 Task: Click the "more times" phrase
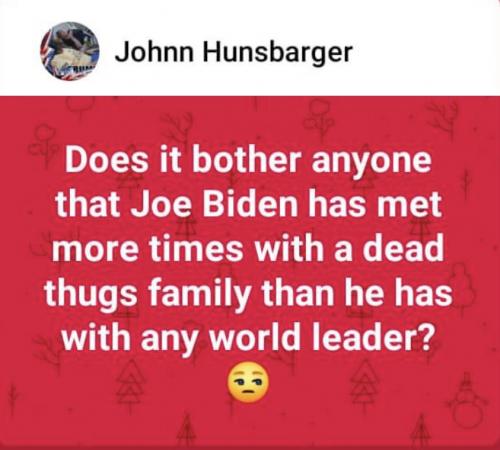(x=148, y=248)
